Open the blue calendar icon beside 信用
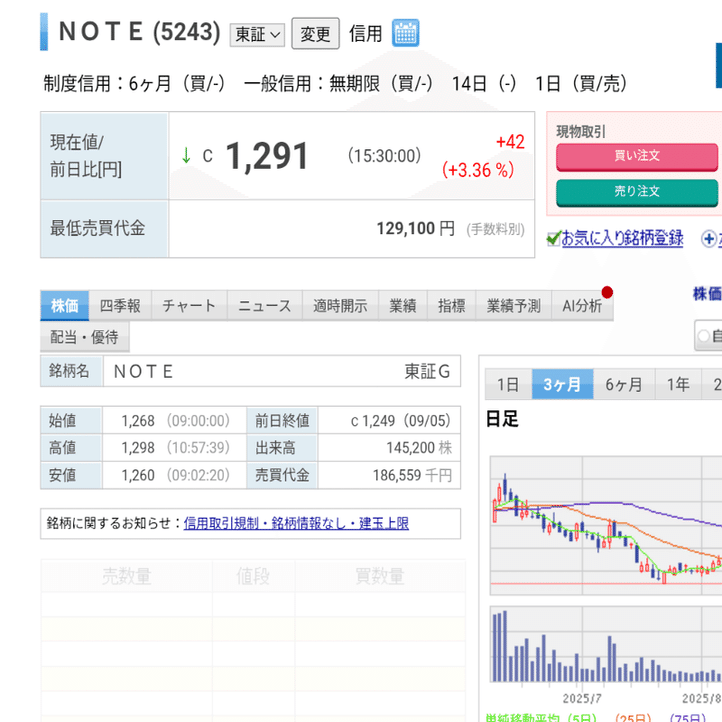 click(x=405, y=33)
